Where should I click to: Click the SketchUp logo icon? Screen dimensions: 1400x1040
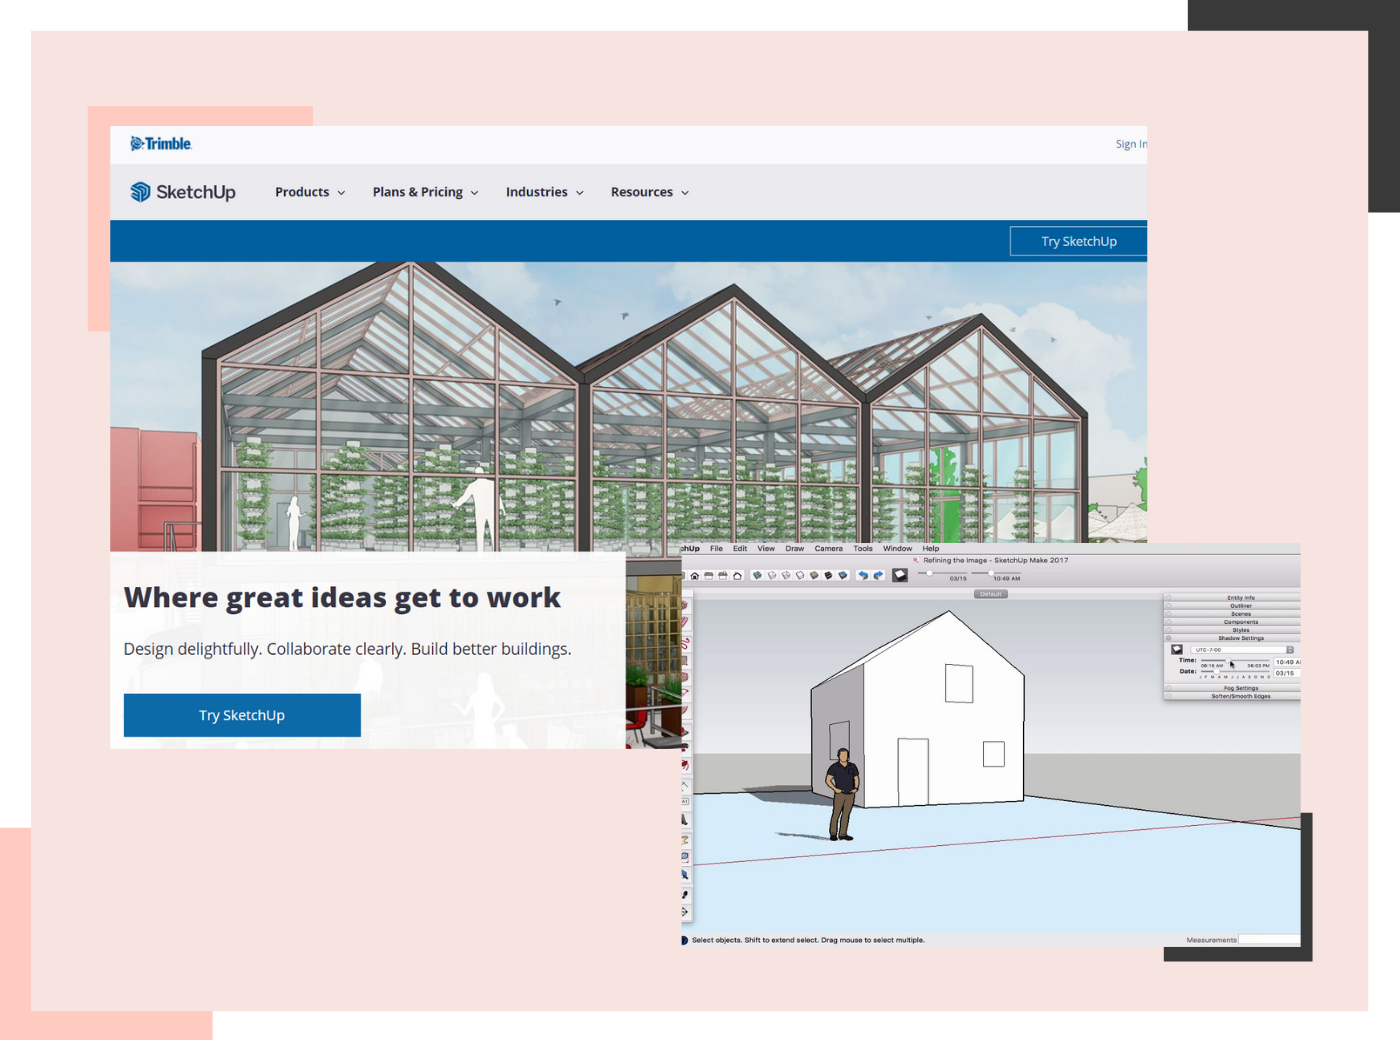[140, 191]
